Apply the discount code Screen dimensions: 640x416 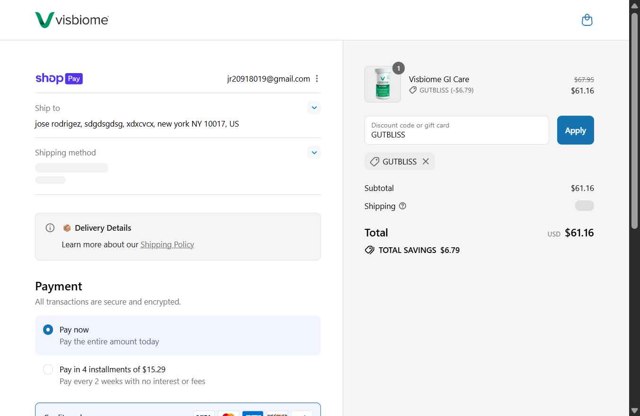575,130
